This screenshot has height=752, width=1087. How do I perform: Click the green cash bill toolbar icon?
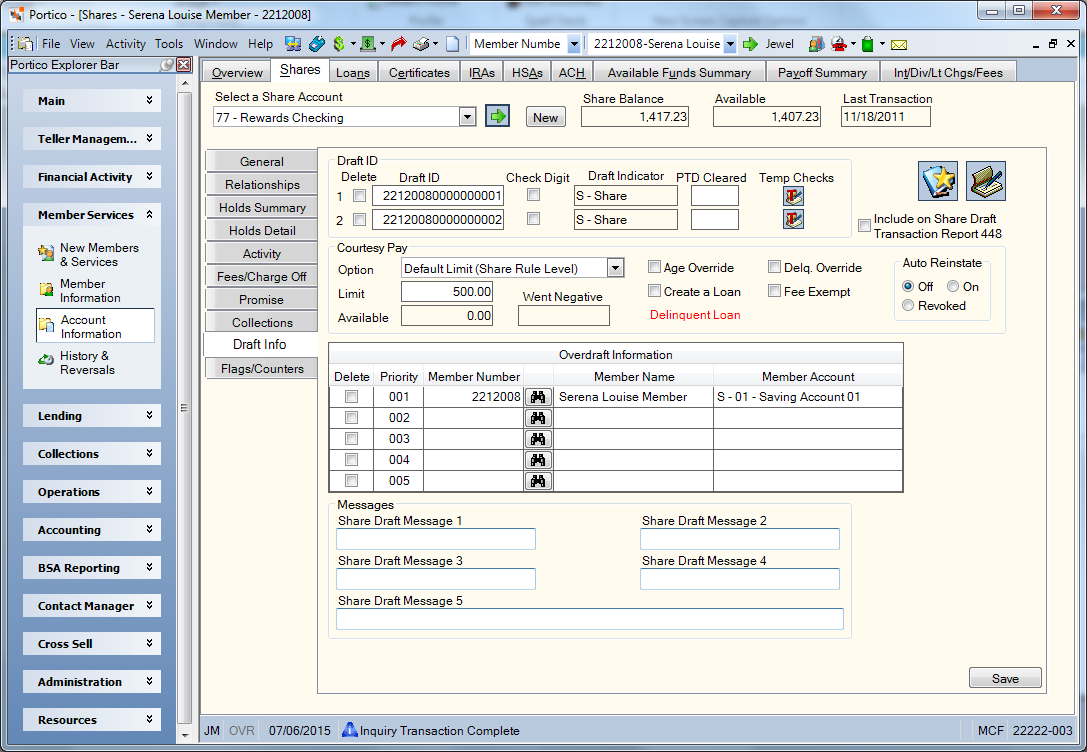(x=368, y=44)
